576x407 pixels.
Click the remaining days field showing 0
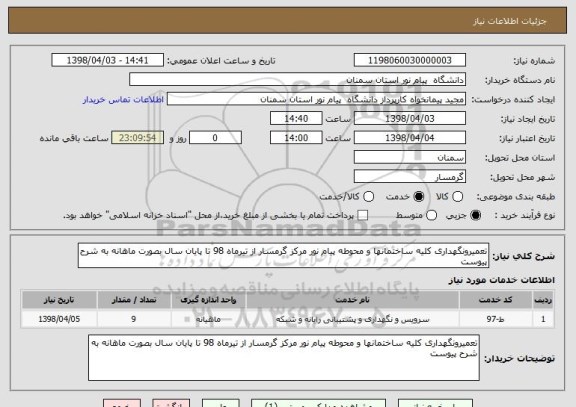click(215, 138)
